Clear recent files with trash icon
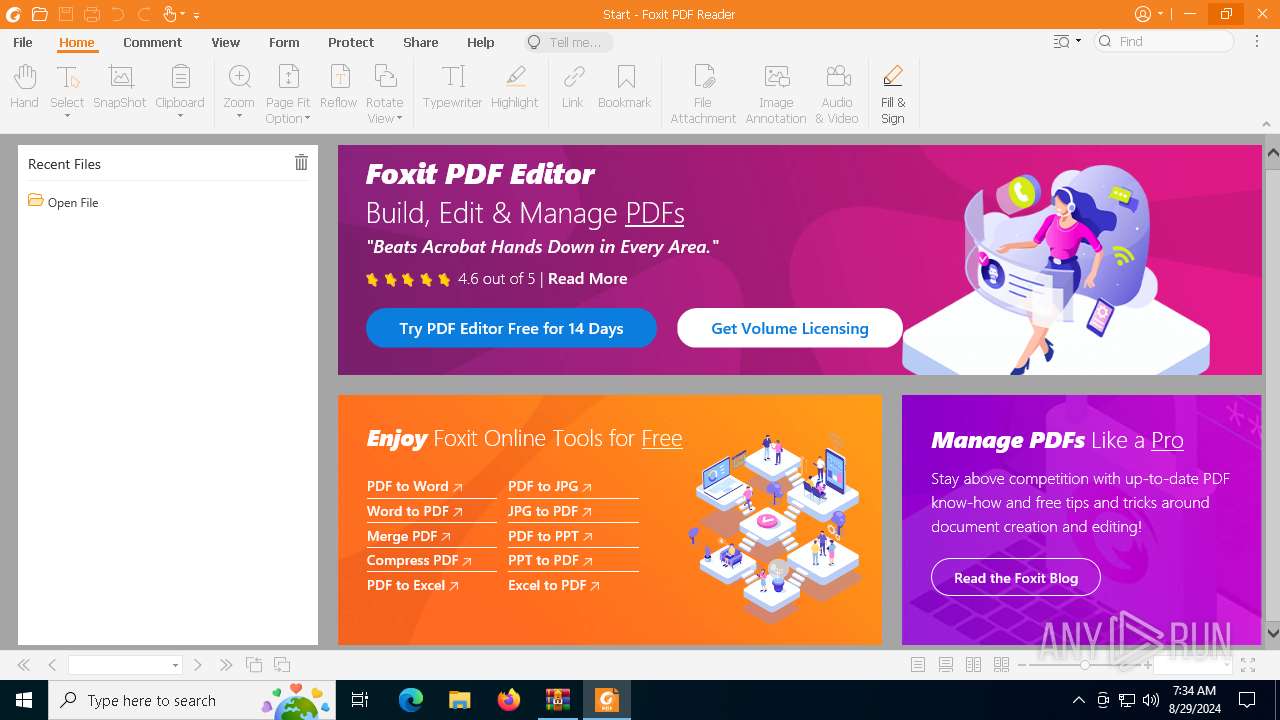The image size is (1280, 720). pos(301,163)
